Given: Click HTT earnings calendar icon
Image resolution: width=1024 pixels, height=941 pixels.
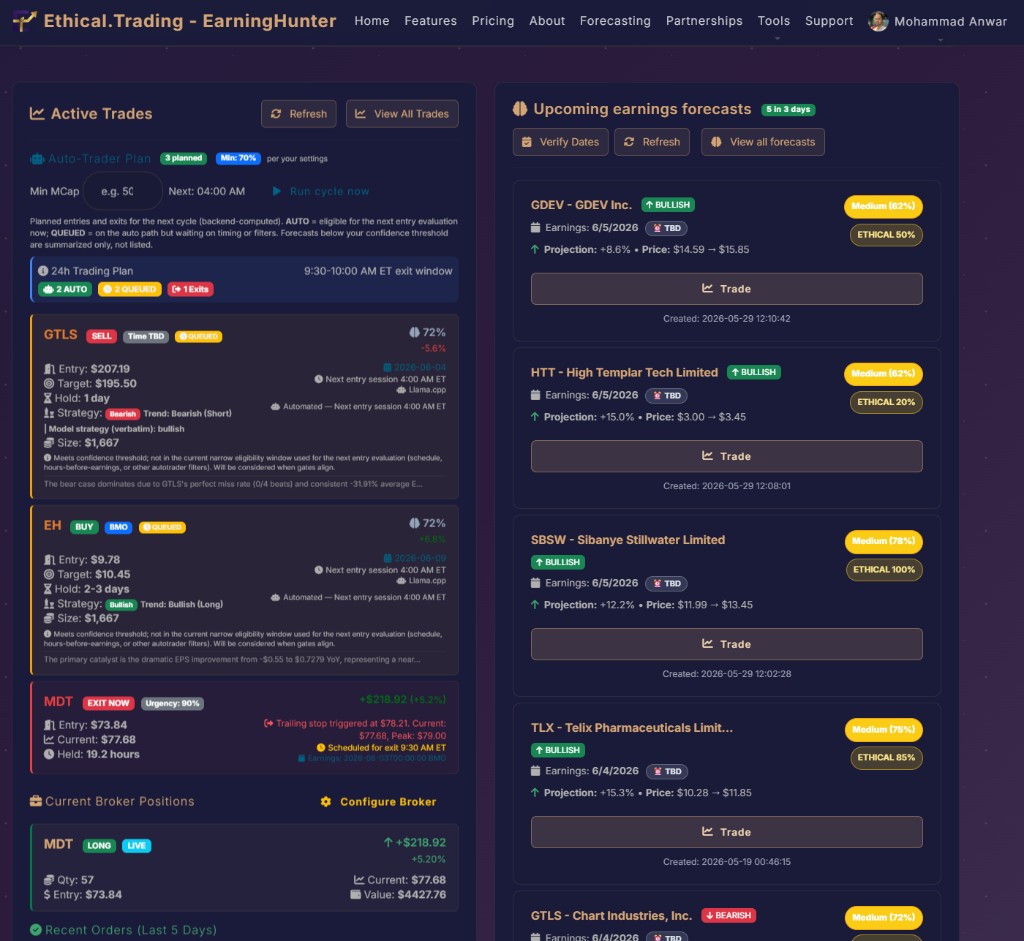Looking at the screenshot, I should 536,395.
